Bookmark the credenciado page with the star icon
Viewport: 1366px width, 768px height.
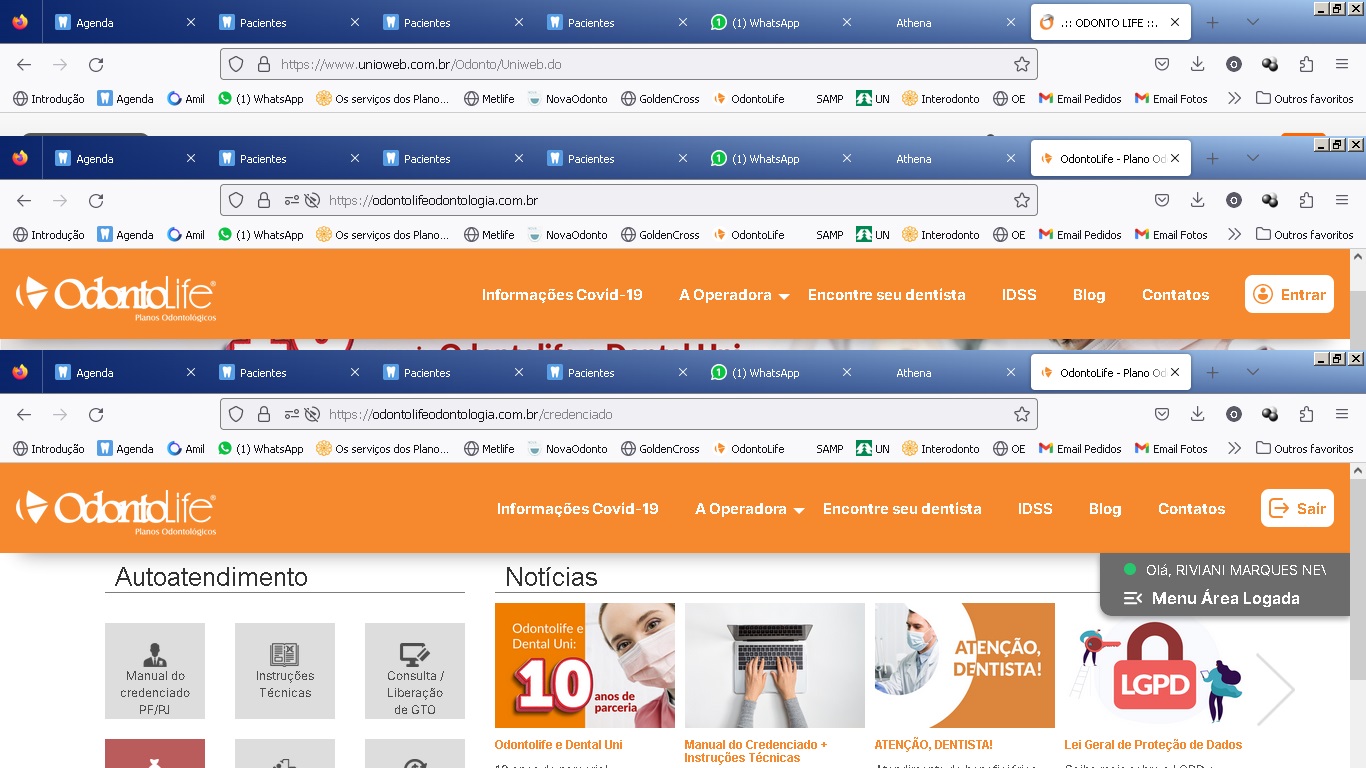click(x=1021, y=414)
